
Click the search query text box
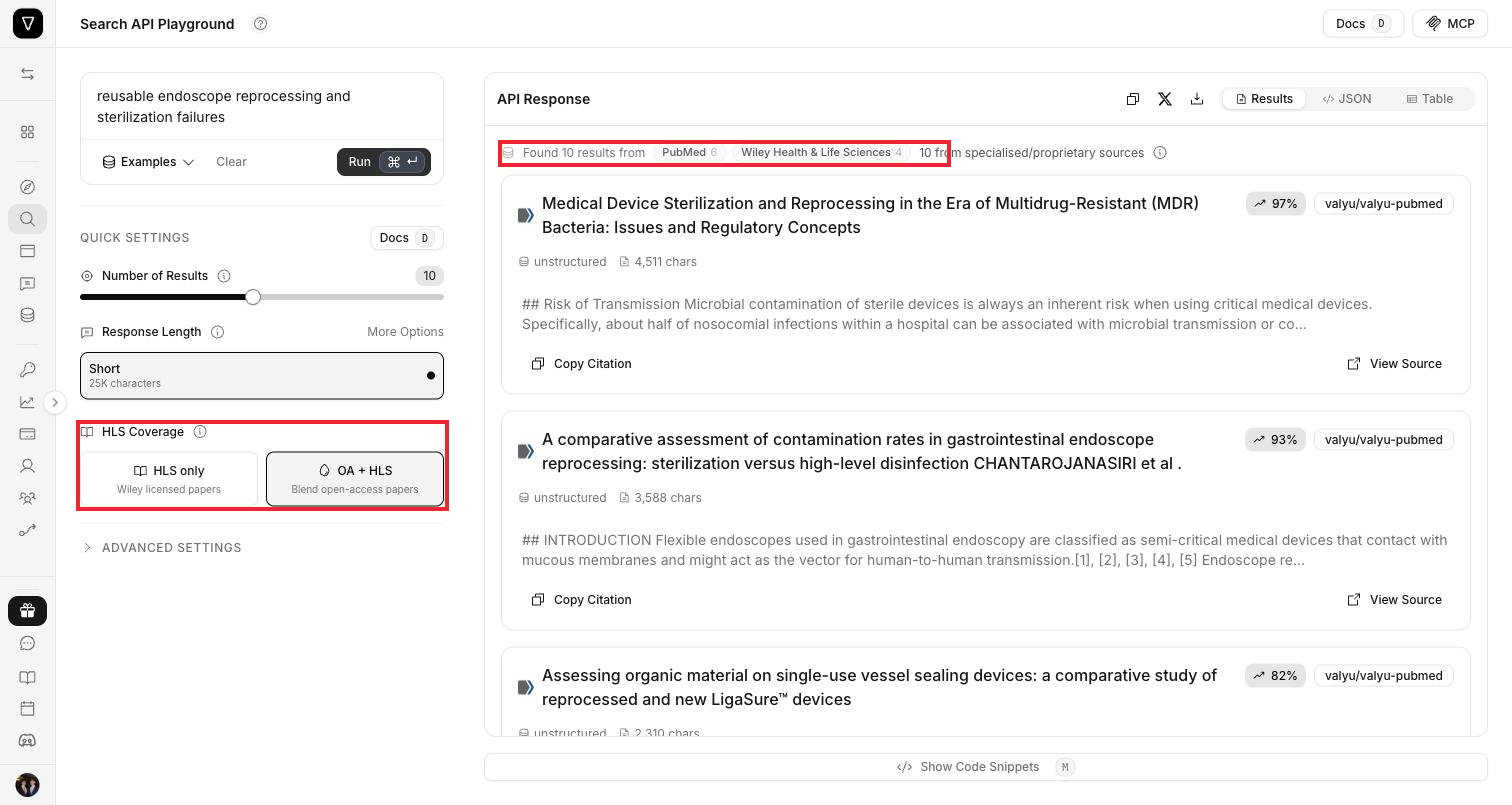(262, 107)
